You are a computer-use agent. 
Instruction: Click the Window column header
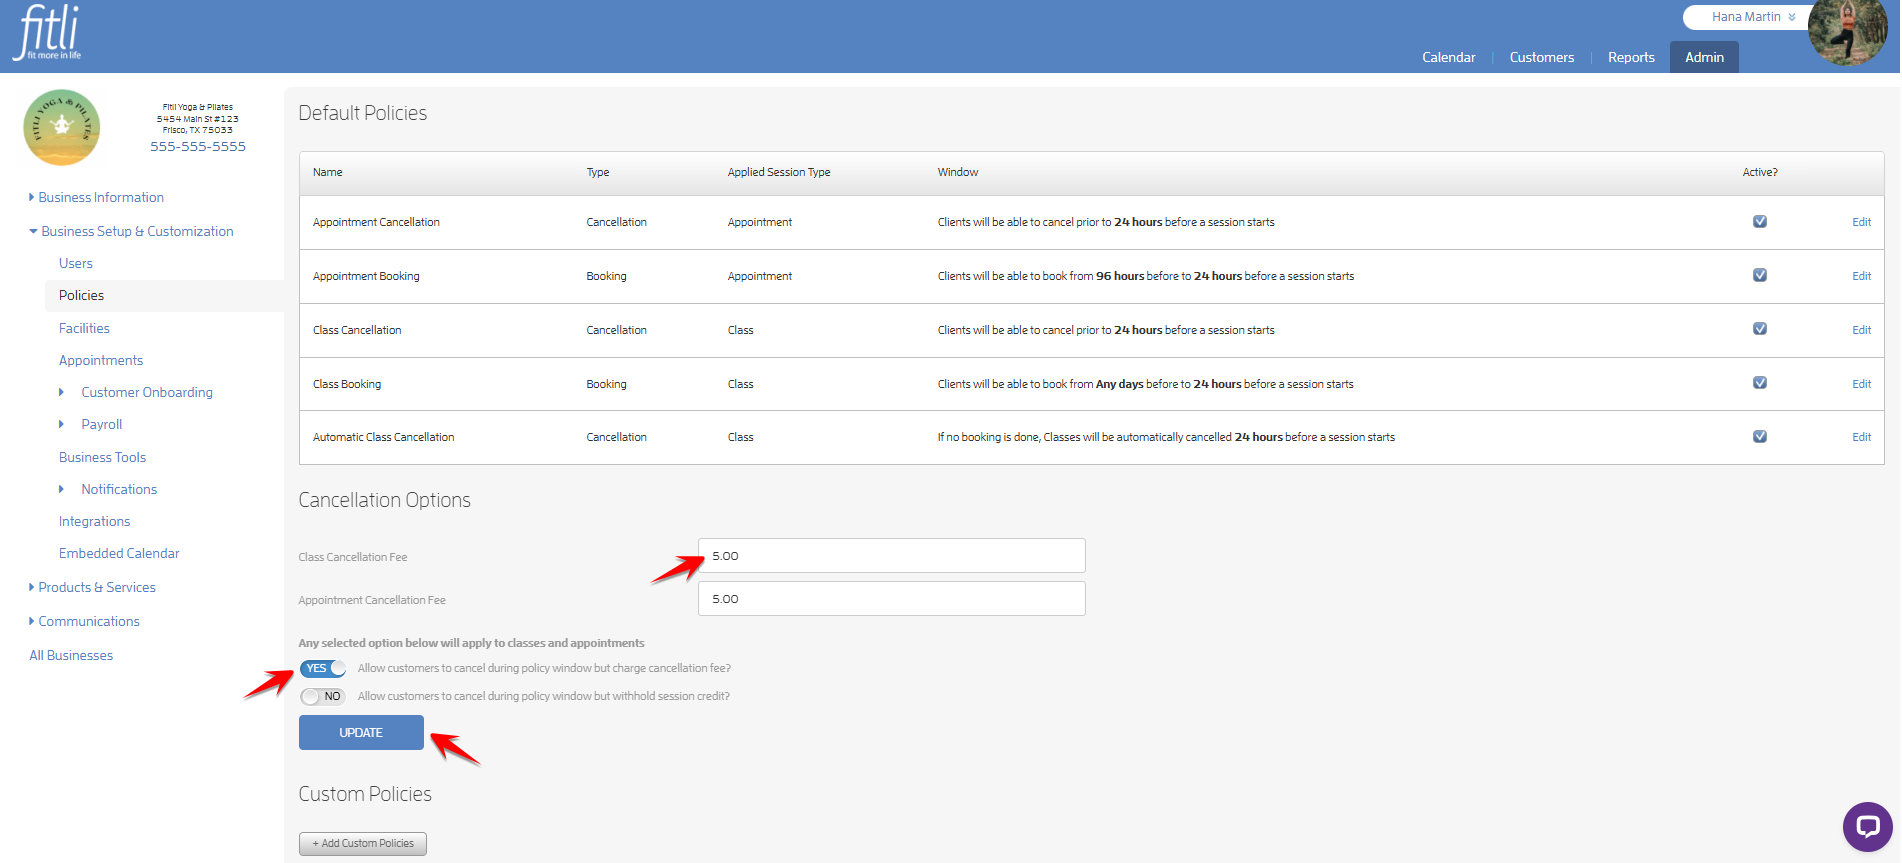pyautogui.click(x=957, y=172)
